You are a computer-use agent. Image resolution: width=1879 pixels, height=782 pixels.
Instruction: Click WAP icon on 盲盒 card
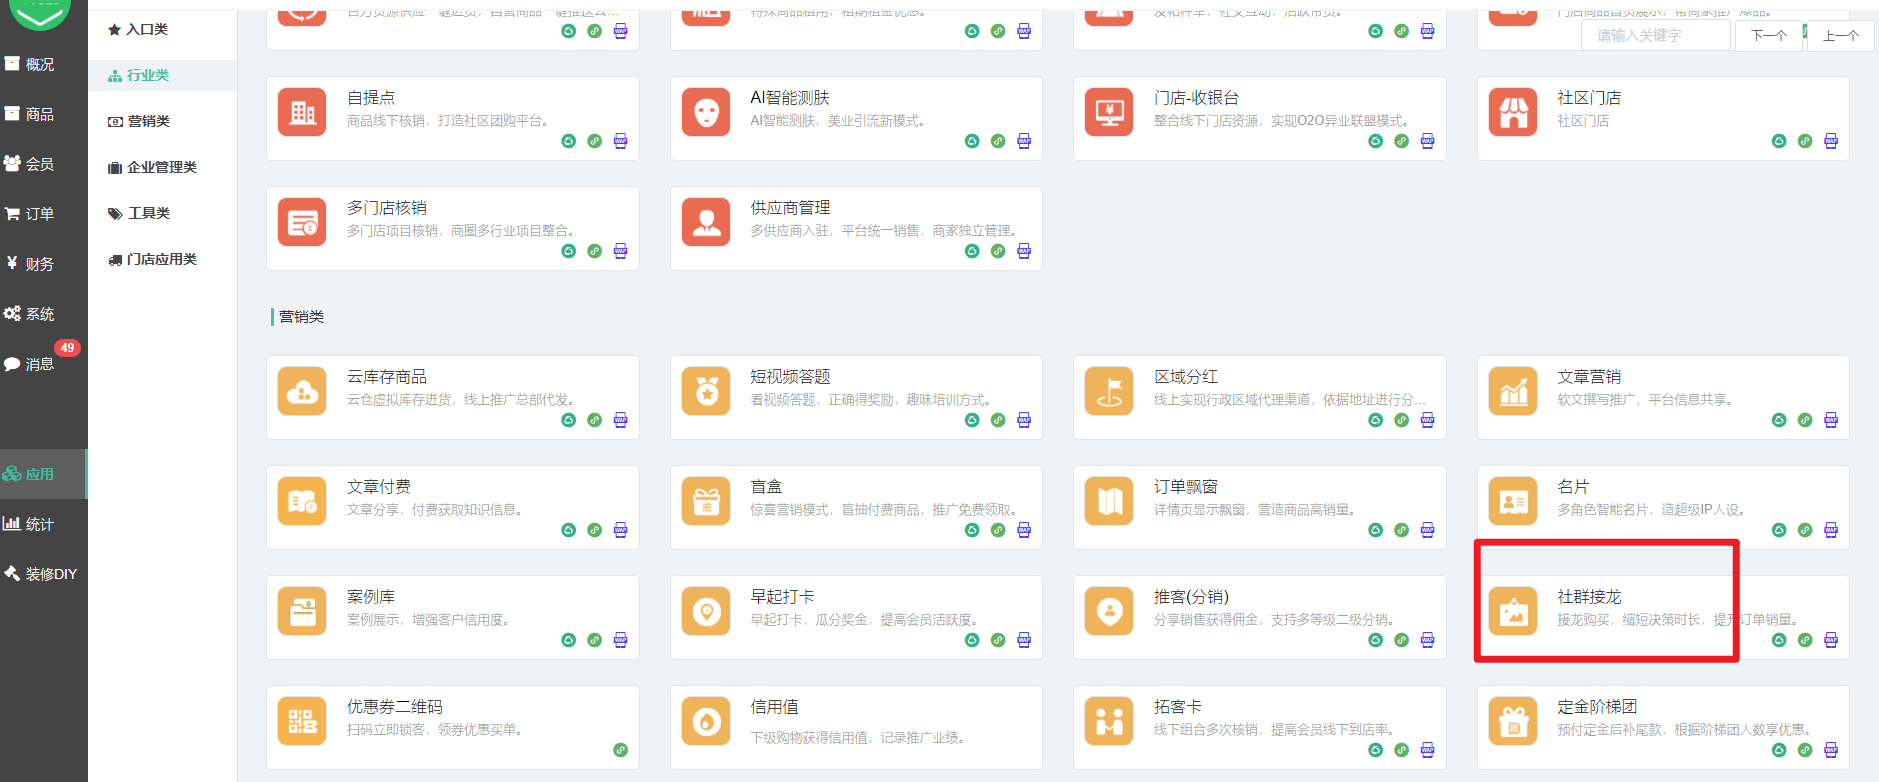pyautogui.click(x=1024, y=530)
